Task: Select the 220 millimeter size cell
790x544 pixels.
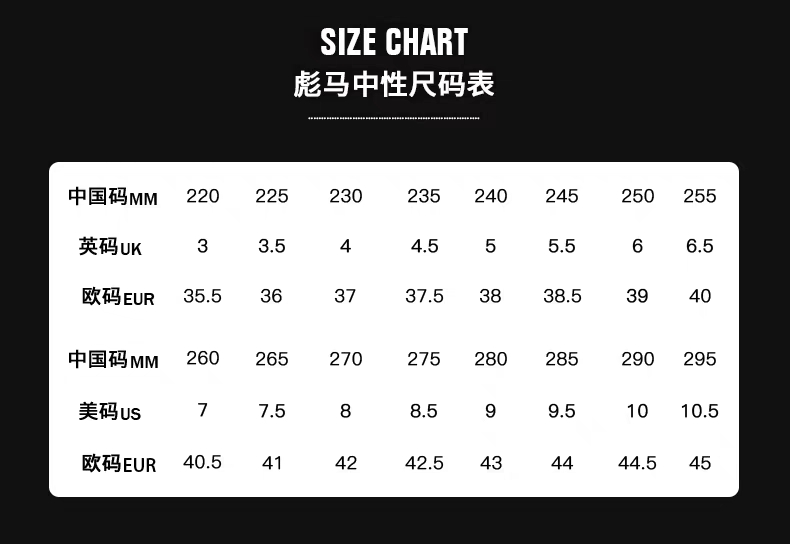Action: click(203, 196)
